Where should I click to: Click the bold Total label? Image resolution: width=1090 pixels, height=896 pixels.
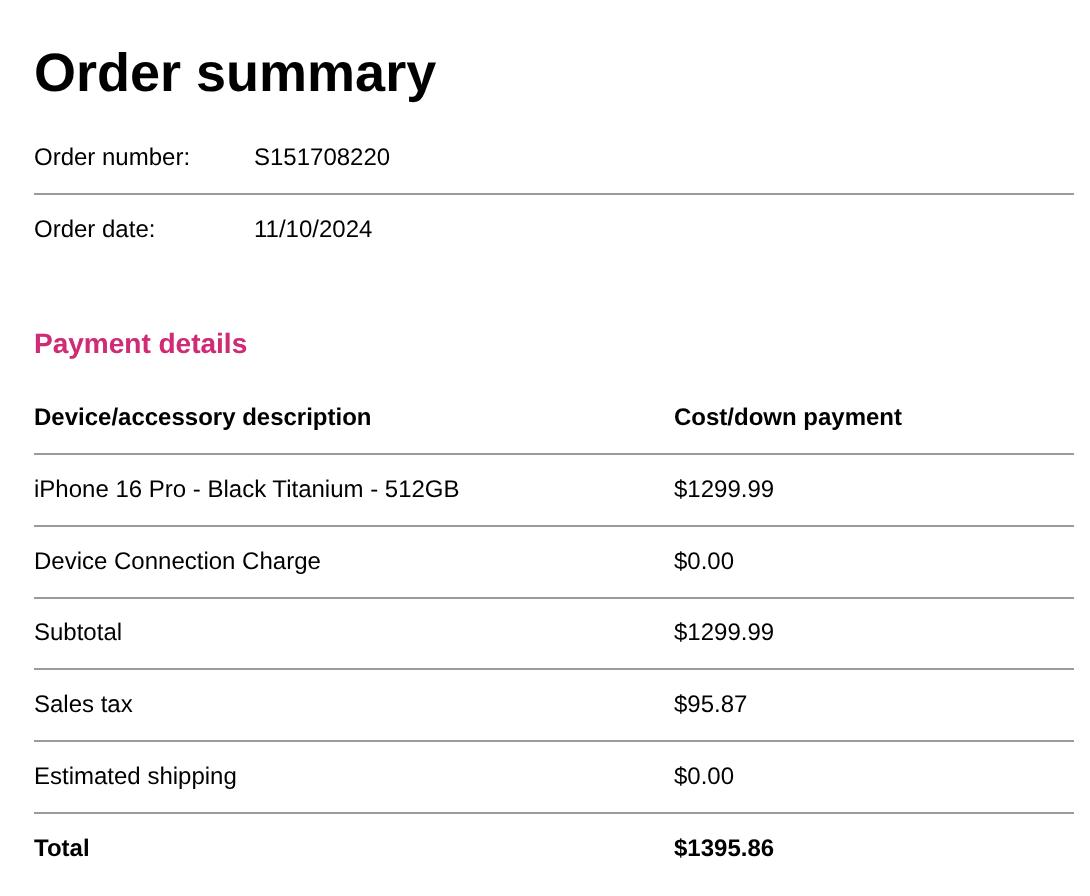tap(62, 849)
